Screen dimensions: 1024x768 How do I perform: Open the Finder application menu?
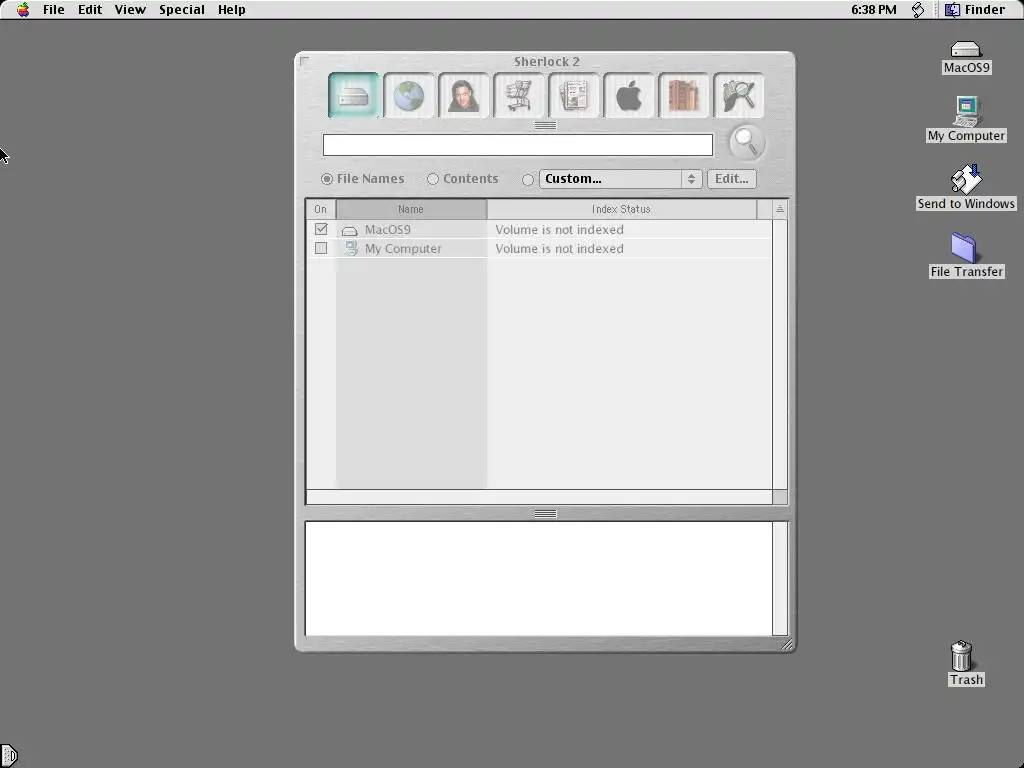tap(975, 10)
